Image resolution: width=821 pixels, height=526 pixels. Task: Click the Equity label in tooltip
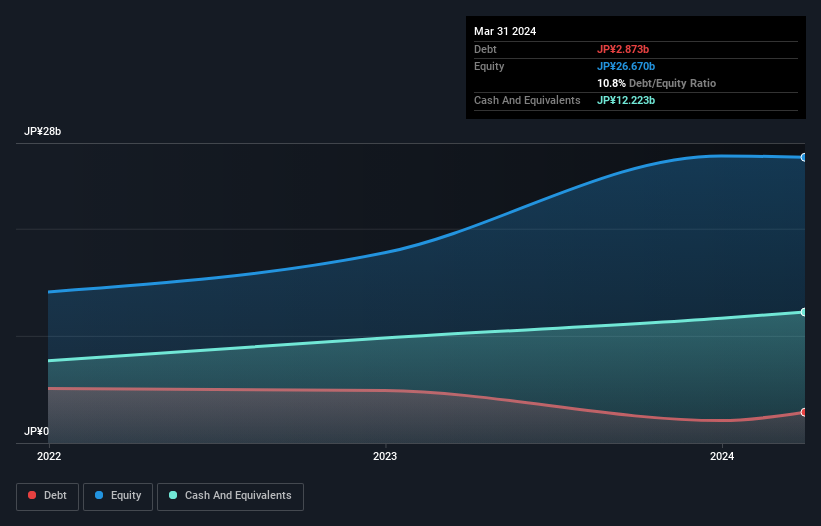pos(489,66)
